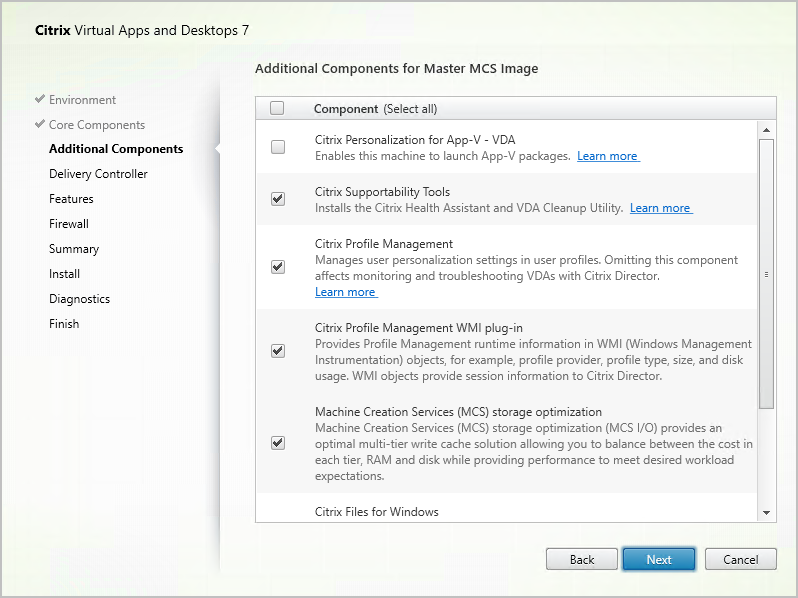Open Learn more link for App-V

[x=607, y=156]
